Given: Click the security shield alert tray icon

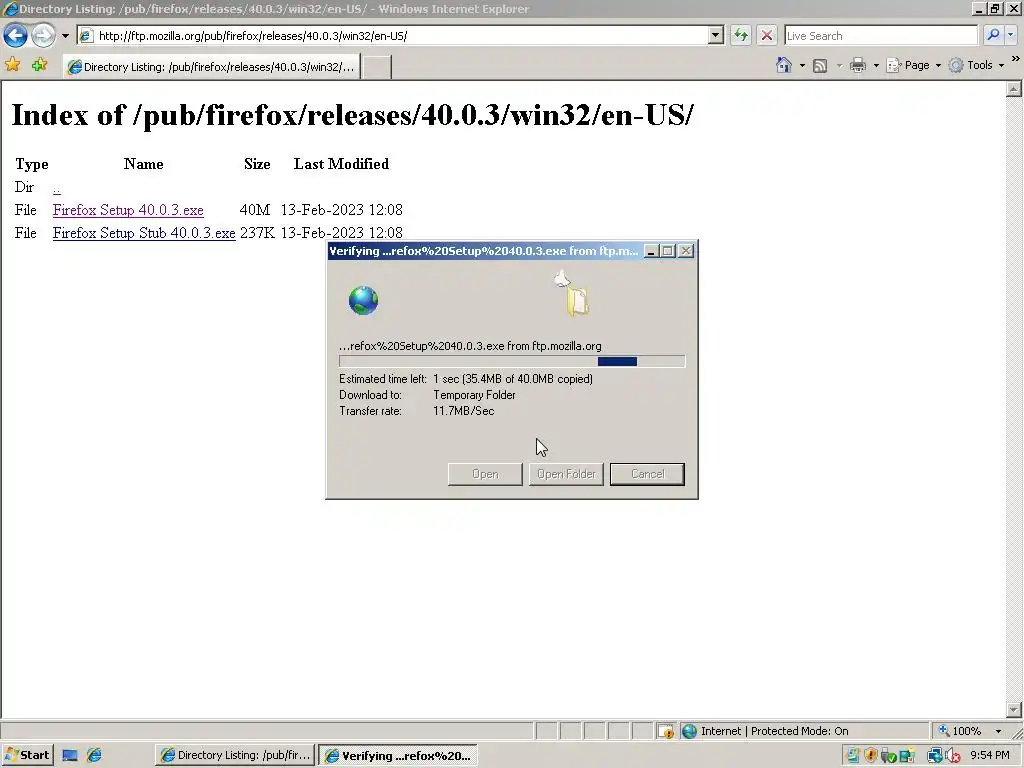Looking at the screenshot, I should point(871,756).
